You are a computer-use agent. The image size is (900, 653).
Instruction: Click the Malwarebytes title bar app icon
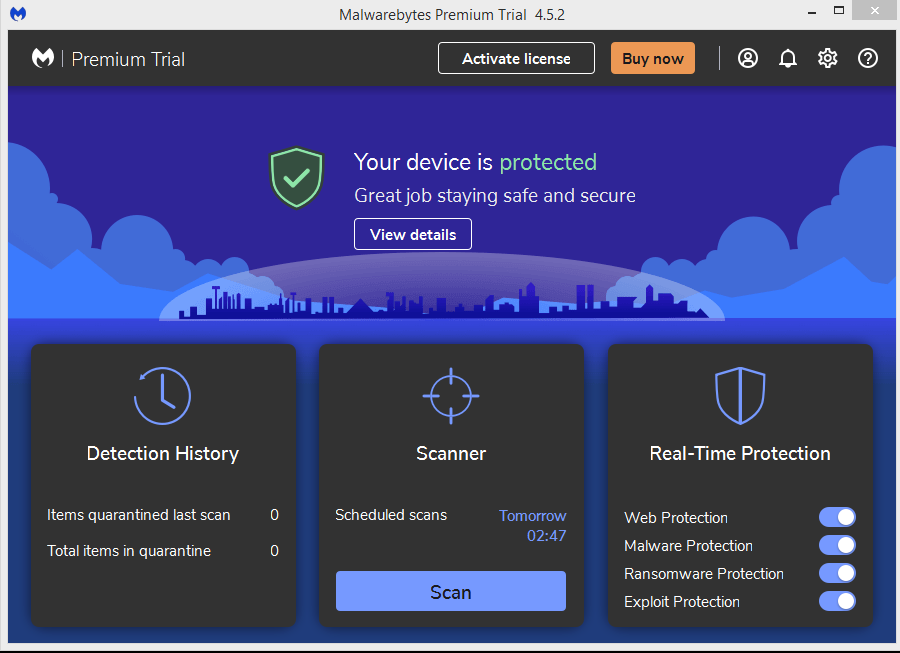tap(17, 14)
